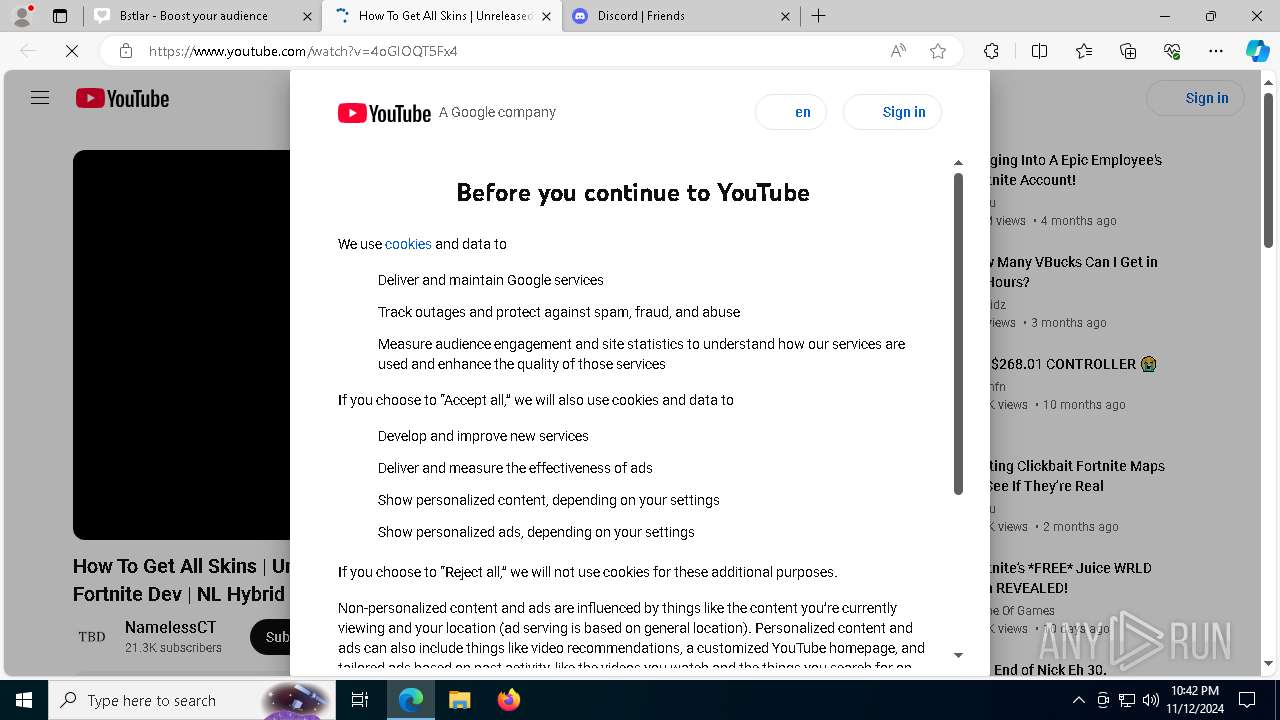Go to the YouTube home logo
The width and height of the screenshot is (1280, 720).
coord(122,98)
